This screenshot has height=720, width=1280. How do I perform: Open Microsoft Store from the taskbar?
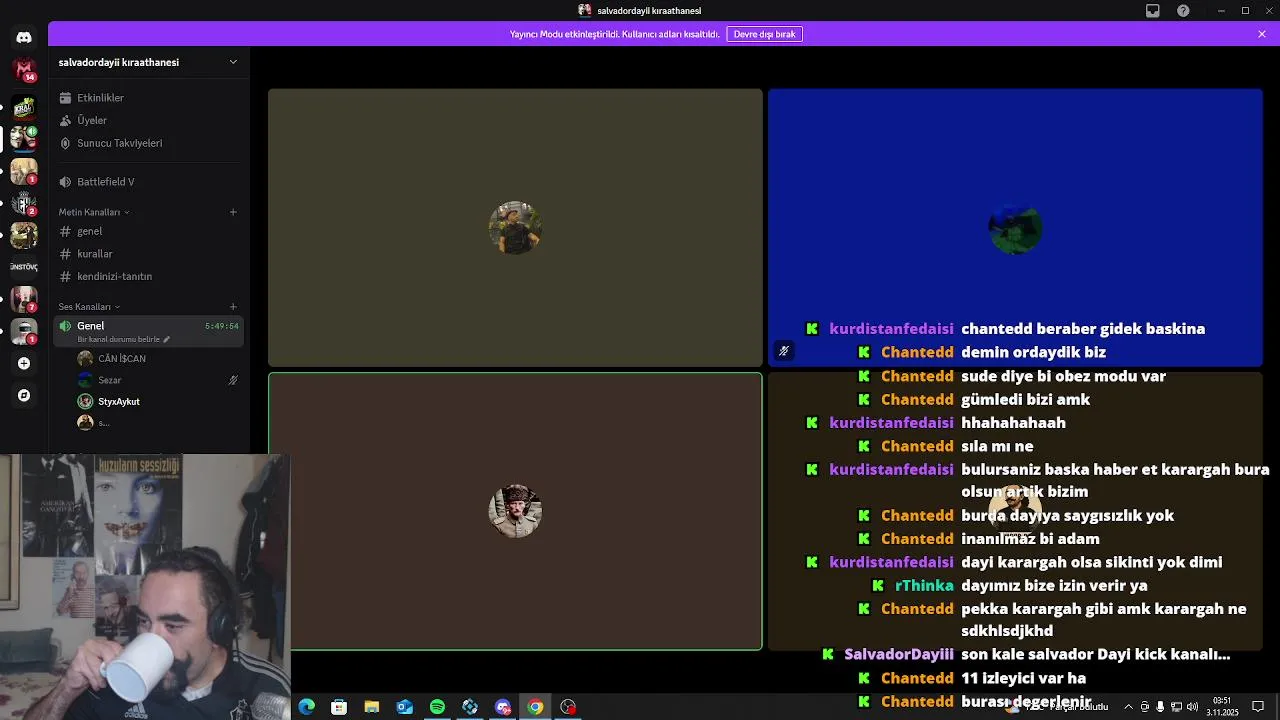point(339,707)
